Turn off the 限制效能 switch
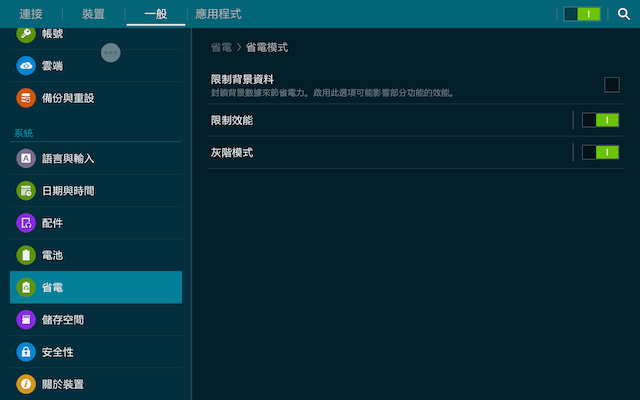 pyautogui.click(x=600, y=120)
